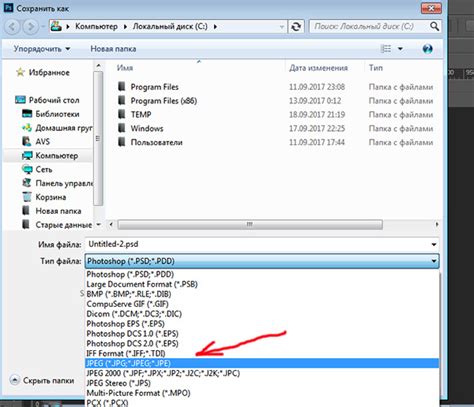474x407 pixels.
Task: Click the Forward navigation arrow icon
Action: (x=30, y=27)
